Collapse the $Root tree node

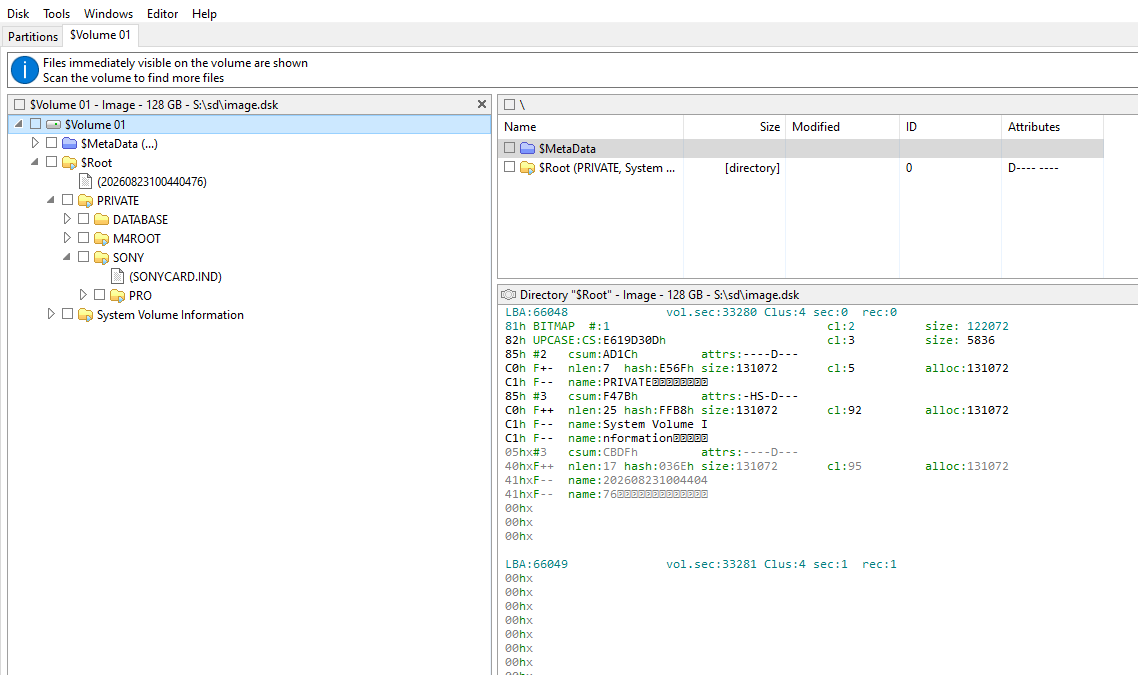coord(35,162)
